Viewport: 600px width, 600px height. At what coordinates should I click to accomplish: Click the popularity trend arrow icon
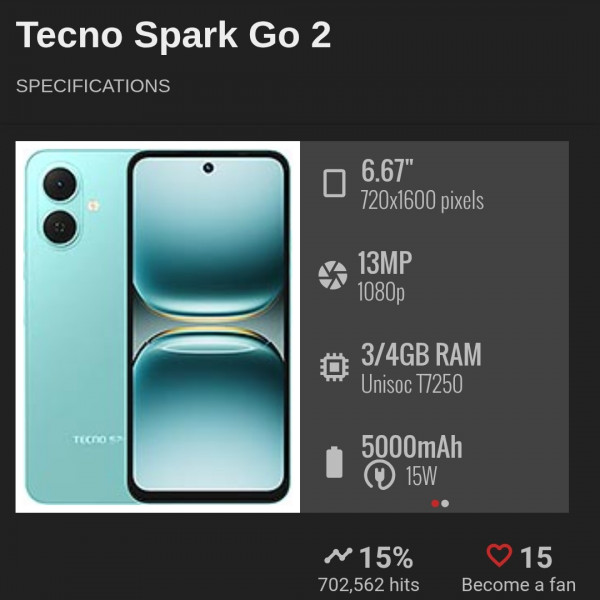(339, 556)
